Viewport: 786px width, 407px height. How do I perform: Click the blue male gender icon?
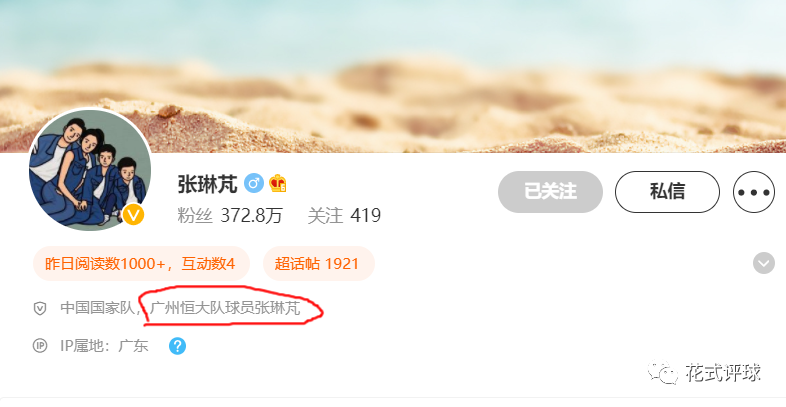pyautogui.click(x=254, y=183)
